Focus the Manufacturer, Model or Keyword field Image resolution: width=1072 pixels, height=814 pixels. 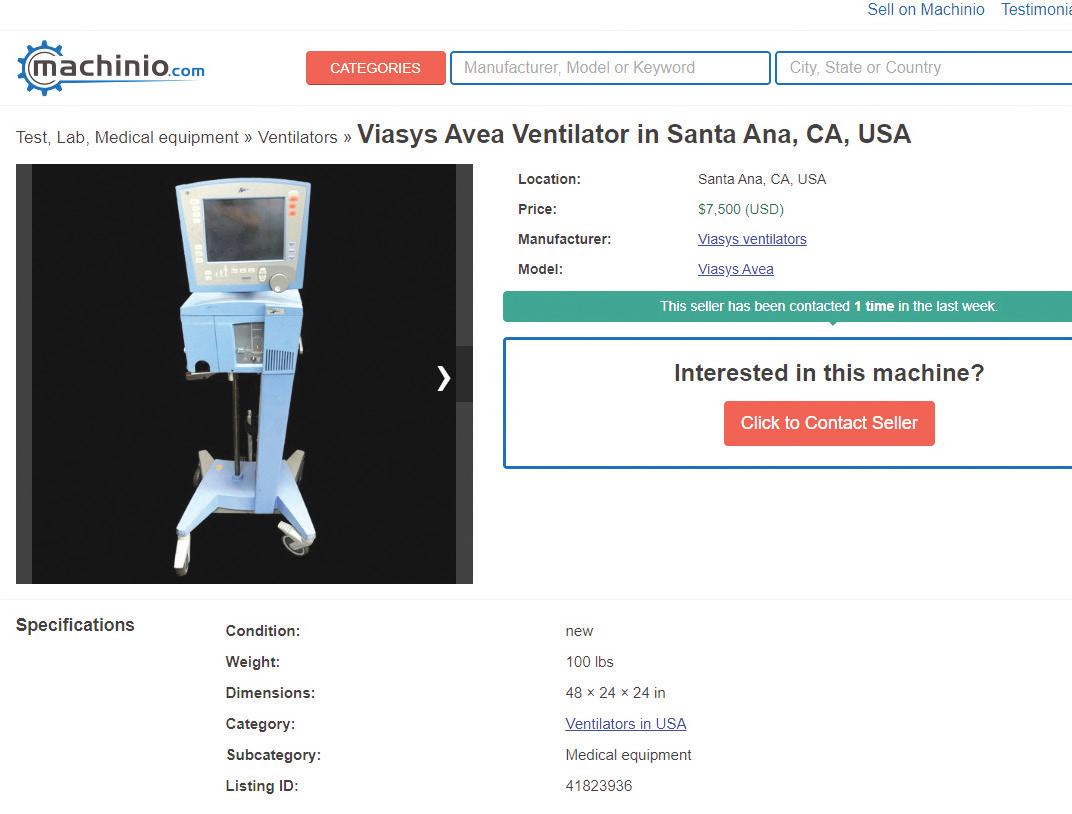coord(610,68)
